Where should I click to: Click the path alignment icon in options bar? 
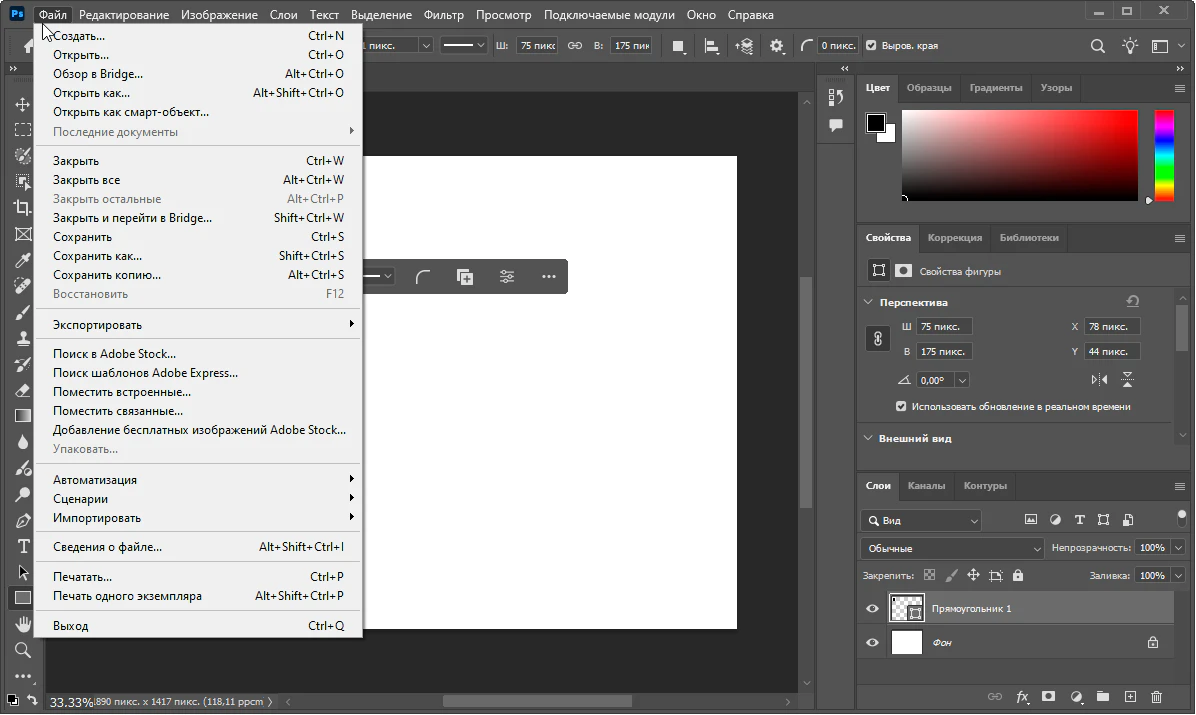pyautogui.click(x=711, y=46)
